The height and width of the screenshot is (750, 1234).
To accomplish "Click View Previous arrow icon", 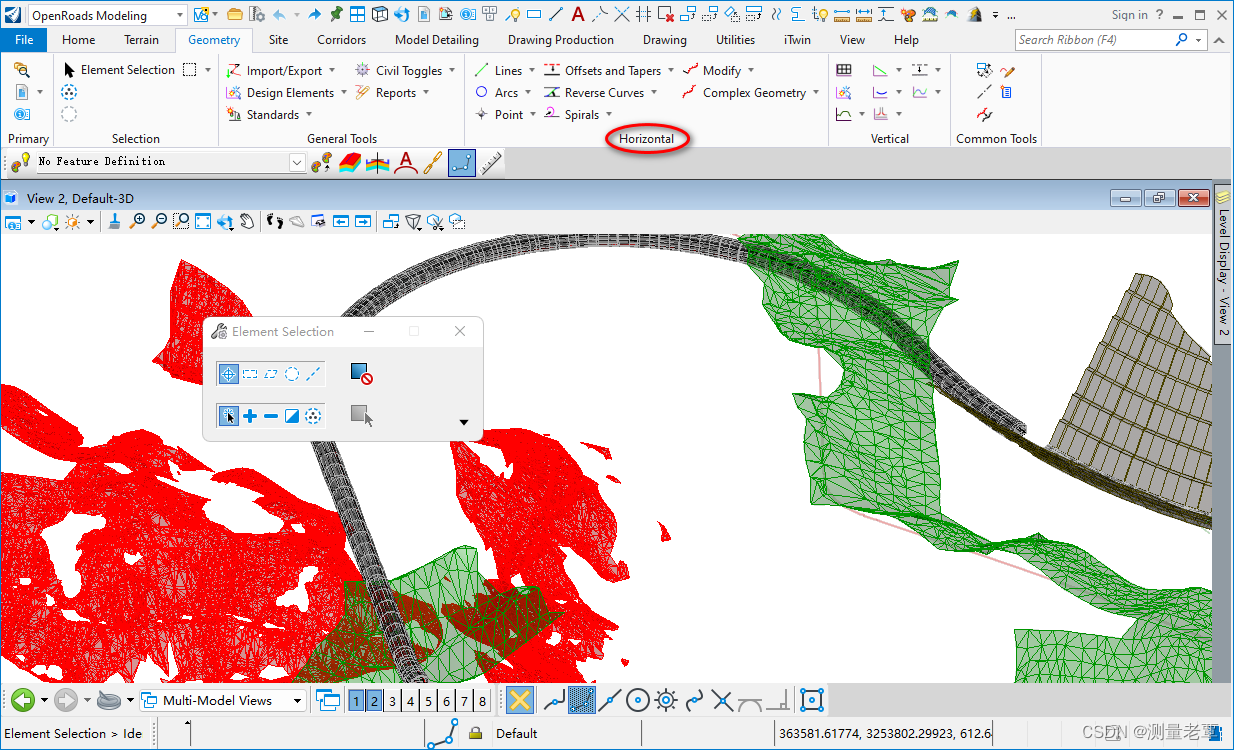I will coord(341,221).
